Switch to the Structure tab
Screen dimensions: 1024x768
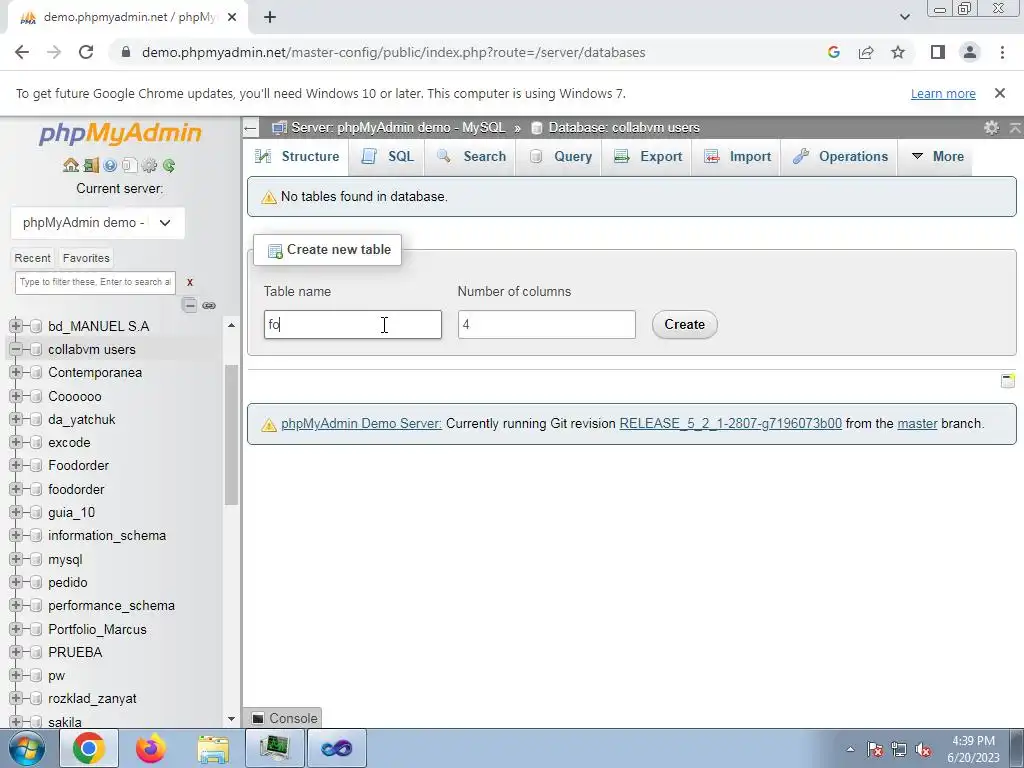click(x=298, y=157)
